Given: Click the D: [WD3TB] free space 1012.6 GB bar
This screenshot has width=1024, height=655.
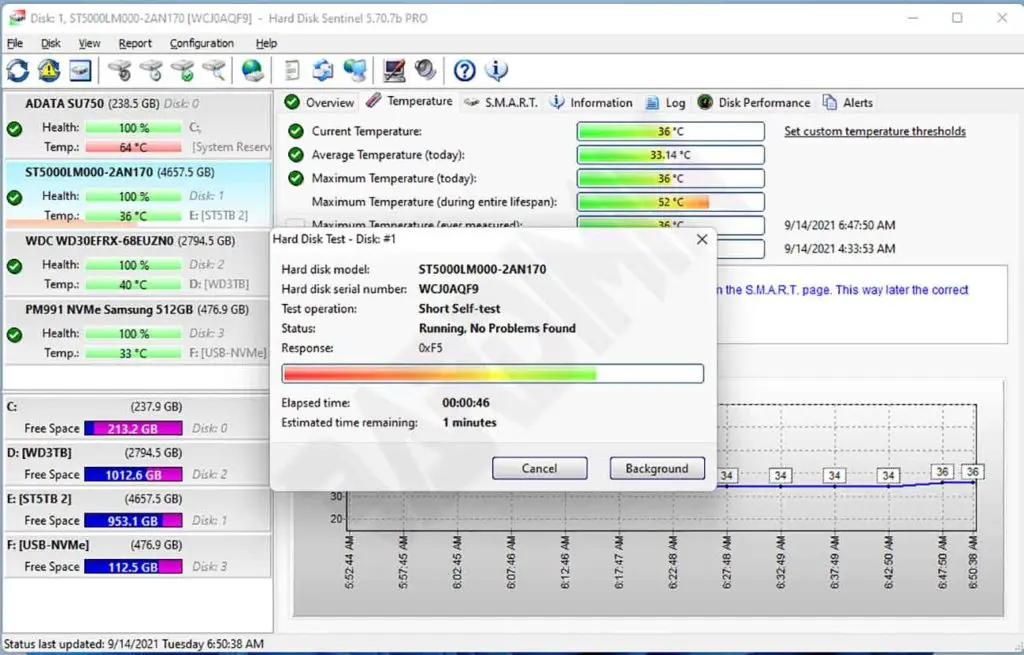Looking at the screenshot, I should 133,475.
